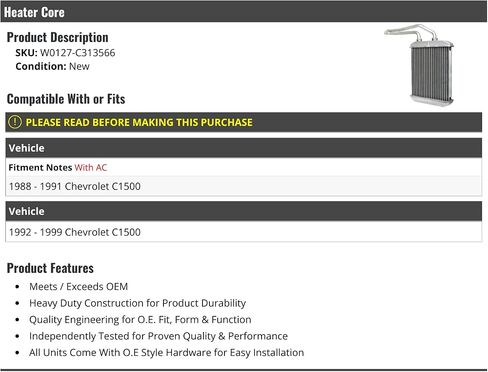Click the 'Compatible With or Fits' heading
The height and width of the screenshot is (372, 488).
[x=66, y=99]
